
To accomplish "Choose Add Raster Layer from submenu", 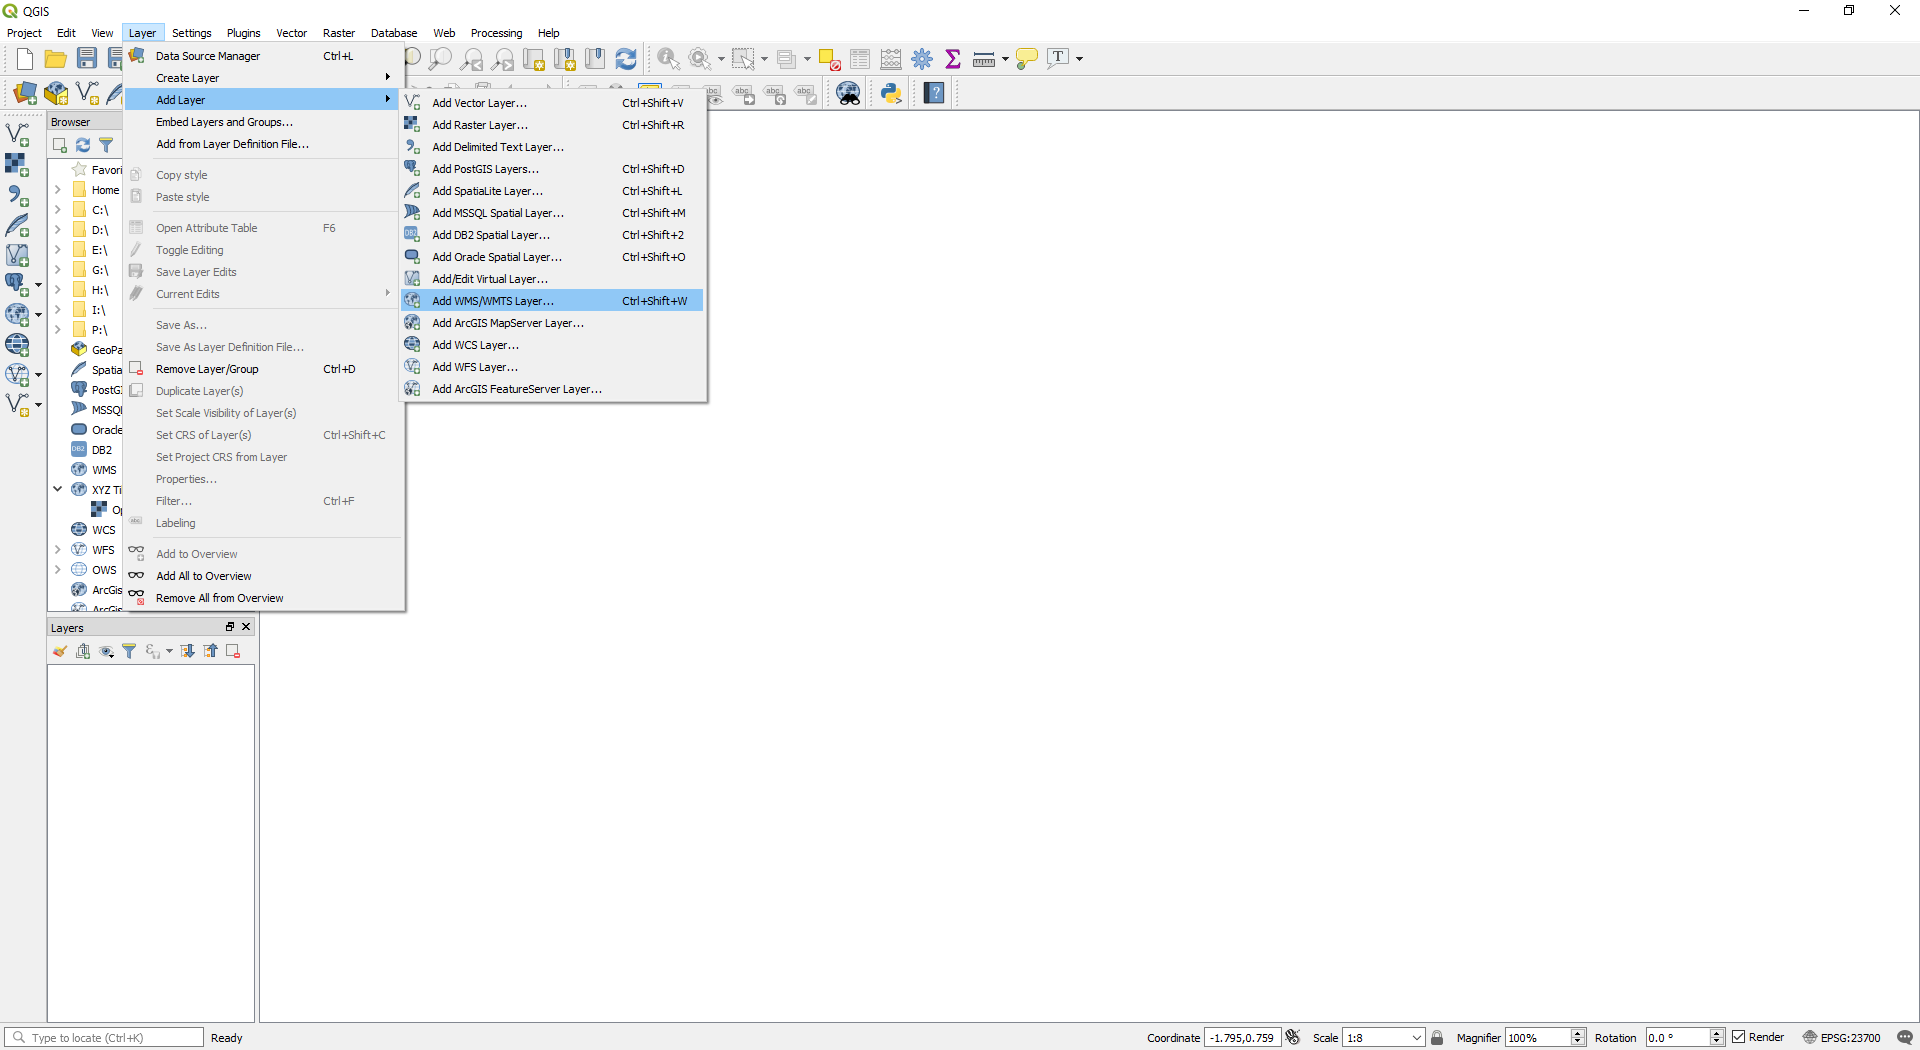I will click(553, 125).
